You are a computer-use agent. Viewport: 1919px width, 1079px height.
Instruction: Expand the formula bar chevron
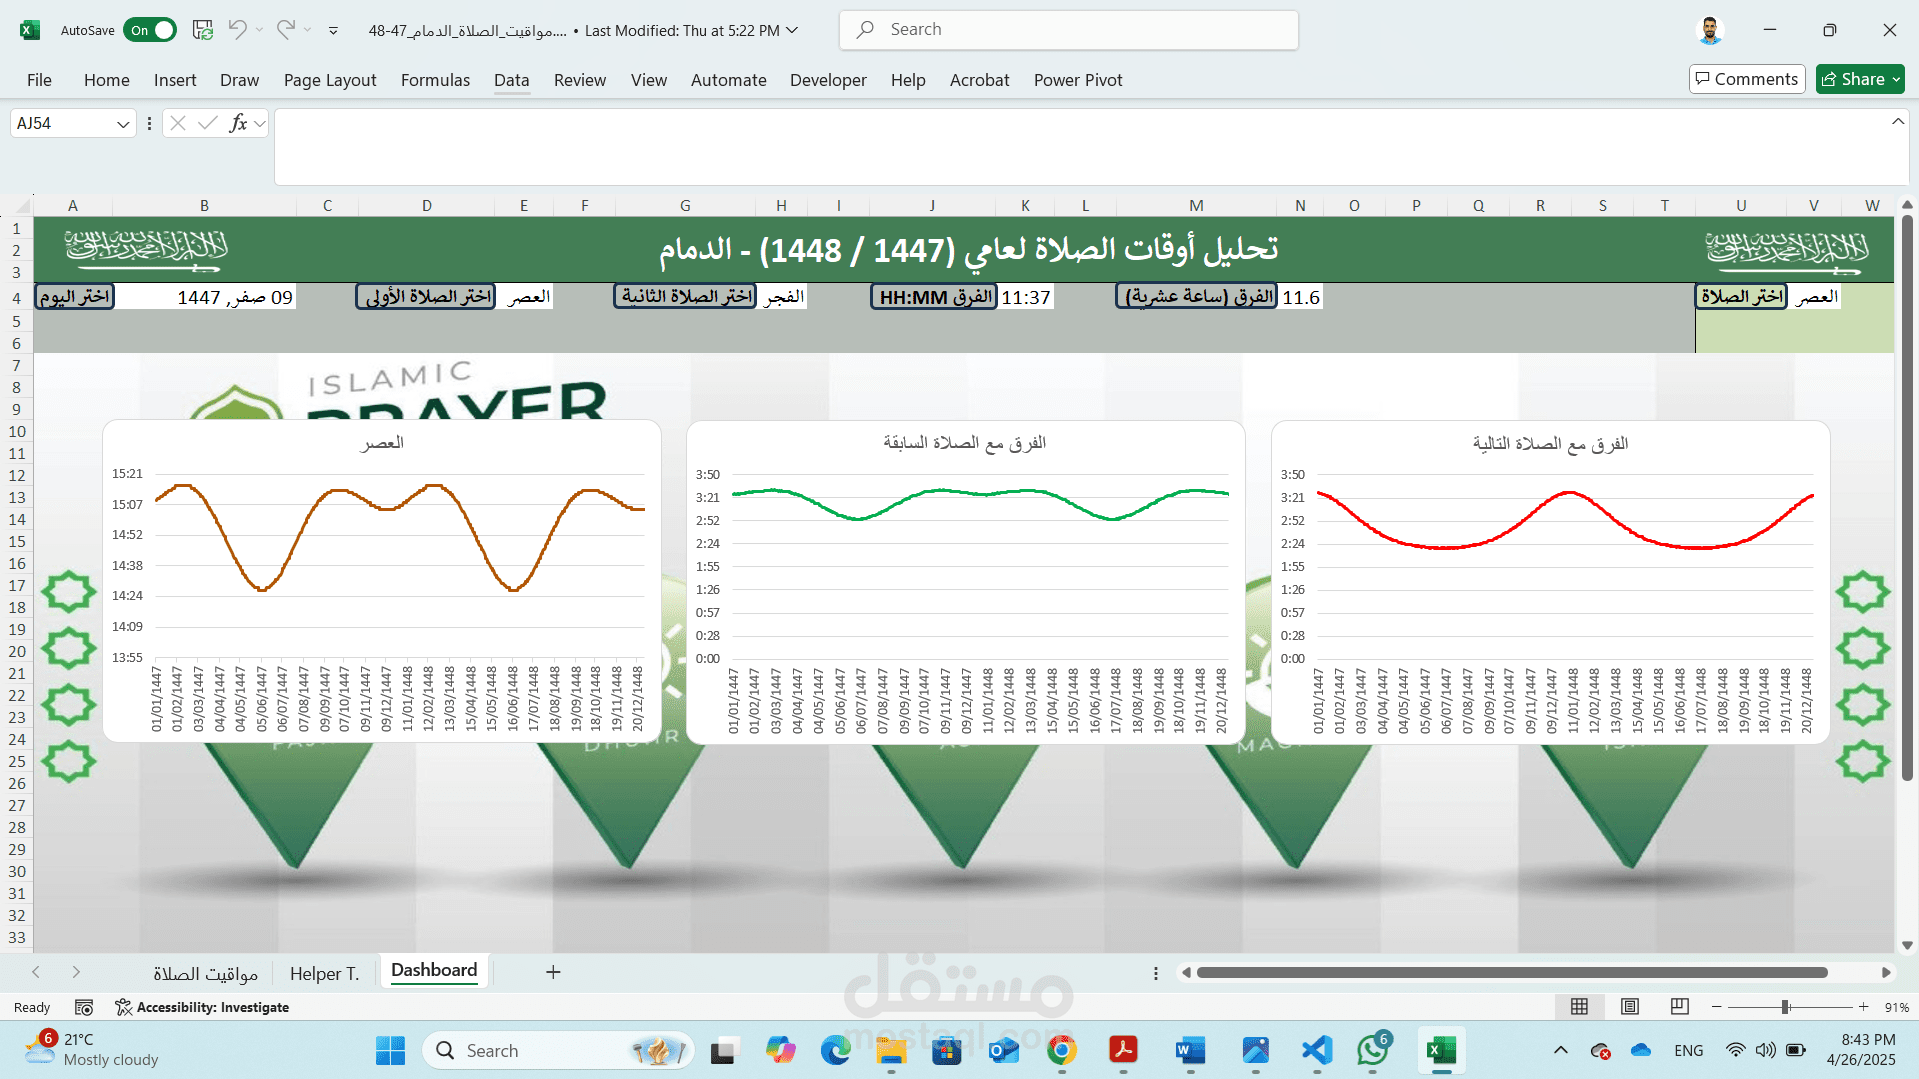tap(1897, 122)
